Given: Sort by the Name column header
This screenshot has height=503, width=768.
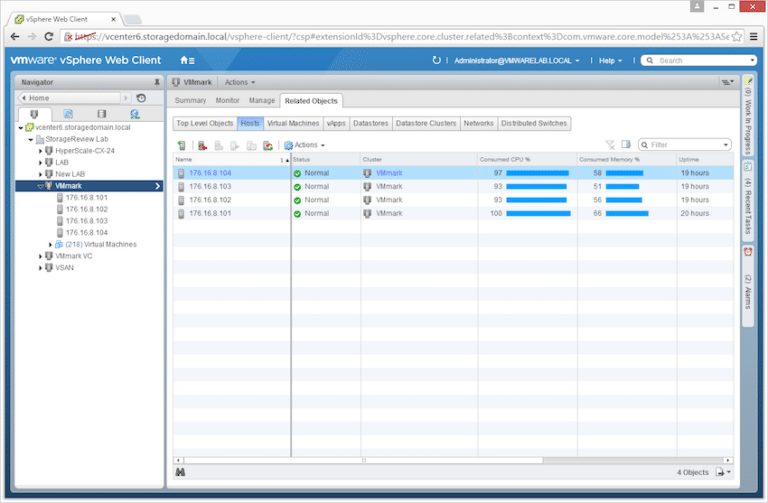Looking at the screenshot, I should tap(232, 160).
